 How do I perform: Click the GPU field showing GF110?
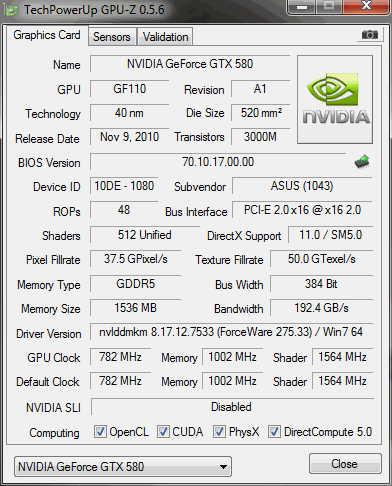point(130,89)
